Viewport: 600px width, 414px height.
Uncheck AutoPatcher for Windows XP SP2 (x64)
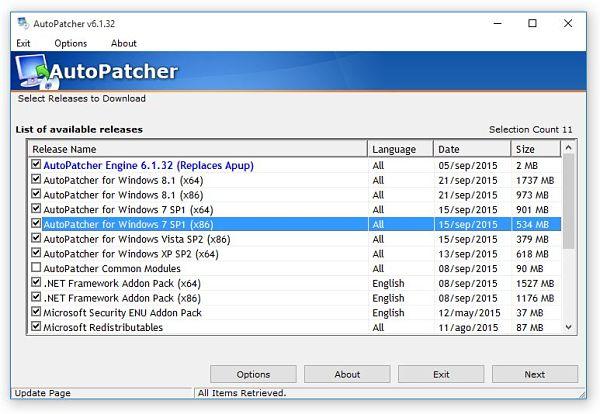pos(36,253)
